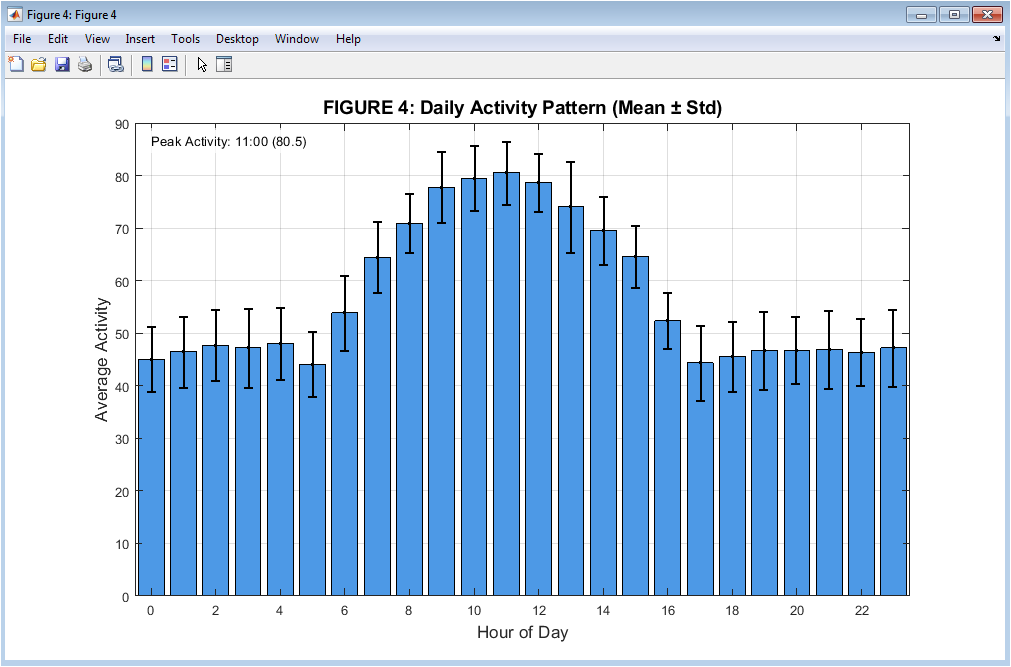Image resolution: width=1011 pixels, height=667 pixels.
Task: Click the New Figure toolbar icon
Action: click(16, 65)
